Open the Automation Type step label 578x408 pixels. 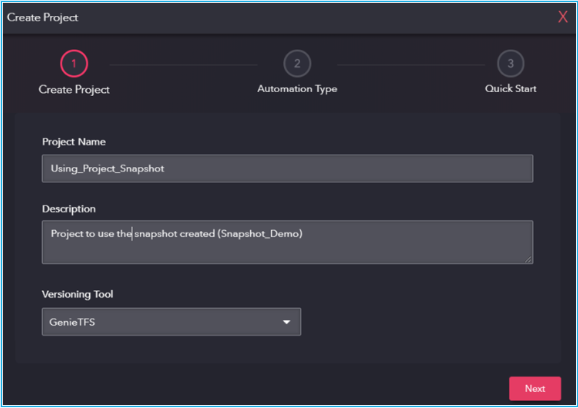pyautogui.click(x=297, y=89)
